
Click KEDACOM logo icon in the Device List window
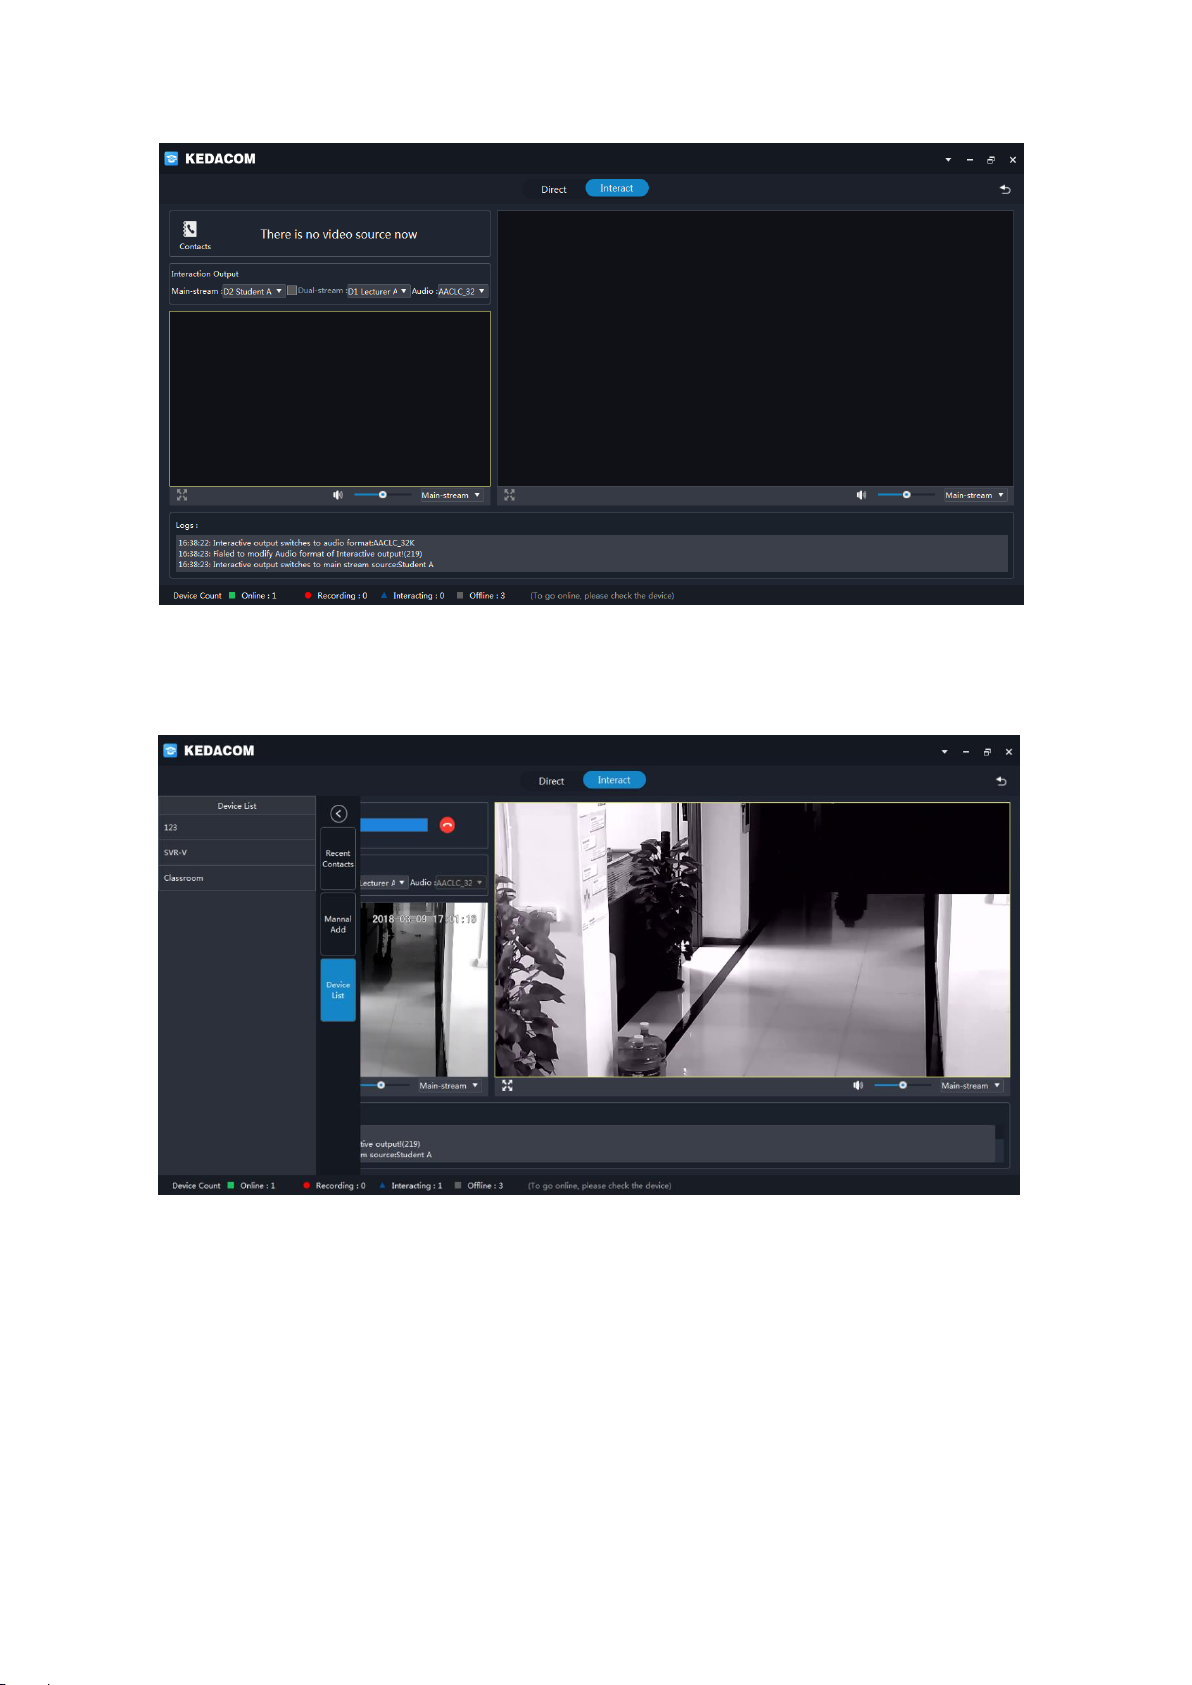pos(170,750)
